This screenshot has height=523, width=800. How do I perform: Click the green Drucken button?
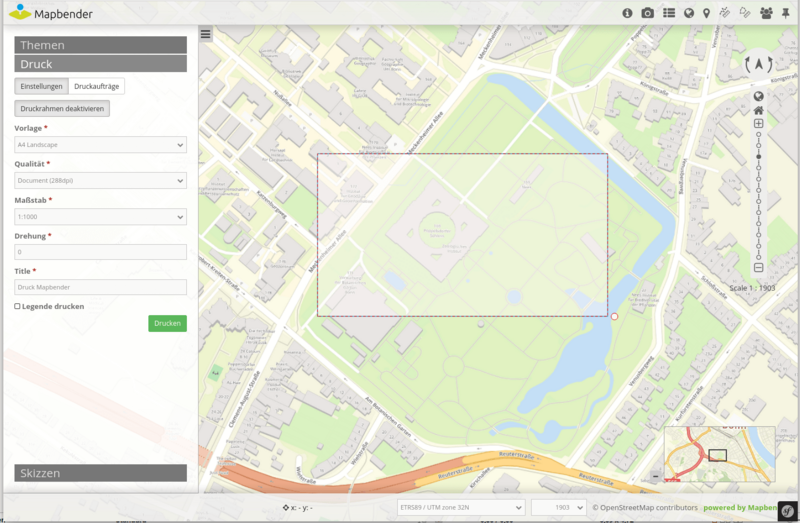[167, 323]
